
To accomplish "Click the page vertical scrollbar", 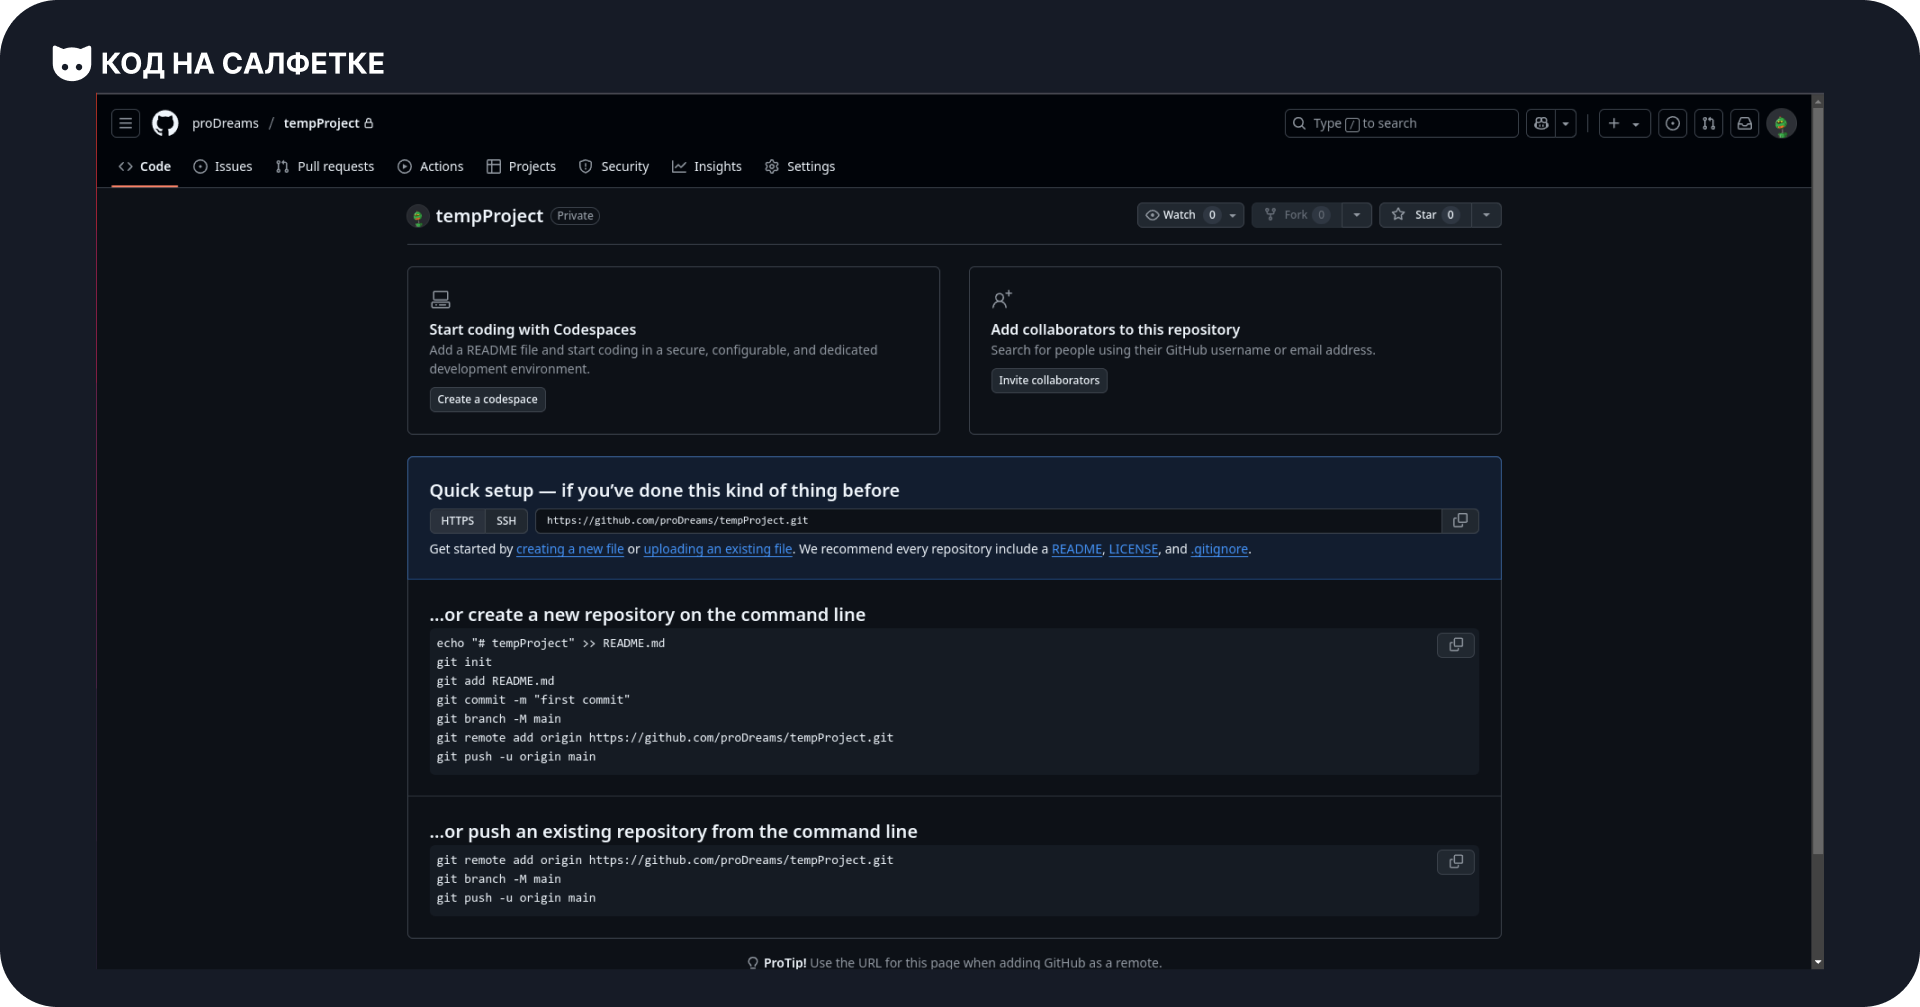I will tap(1818, 480).
